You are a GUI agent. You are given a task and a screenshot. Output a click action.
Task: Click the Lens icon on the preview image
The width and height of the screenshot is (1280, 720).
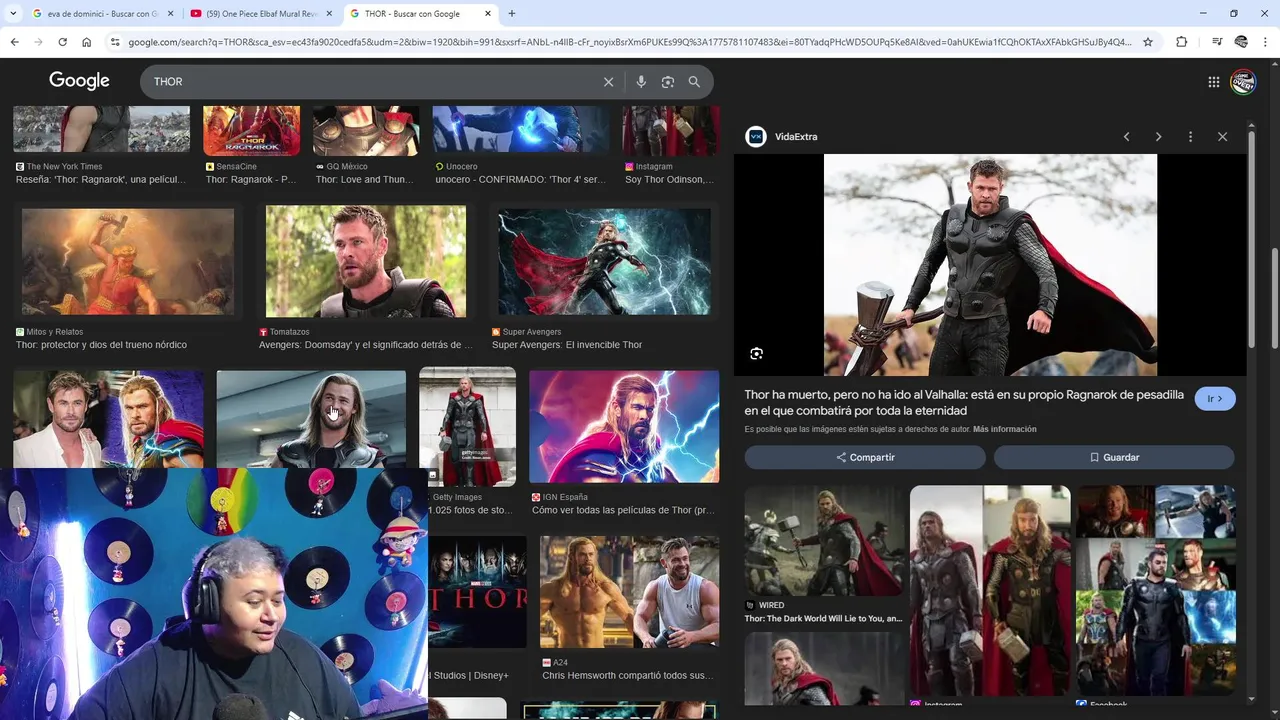click(x=757, y=353)
